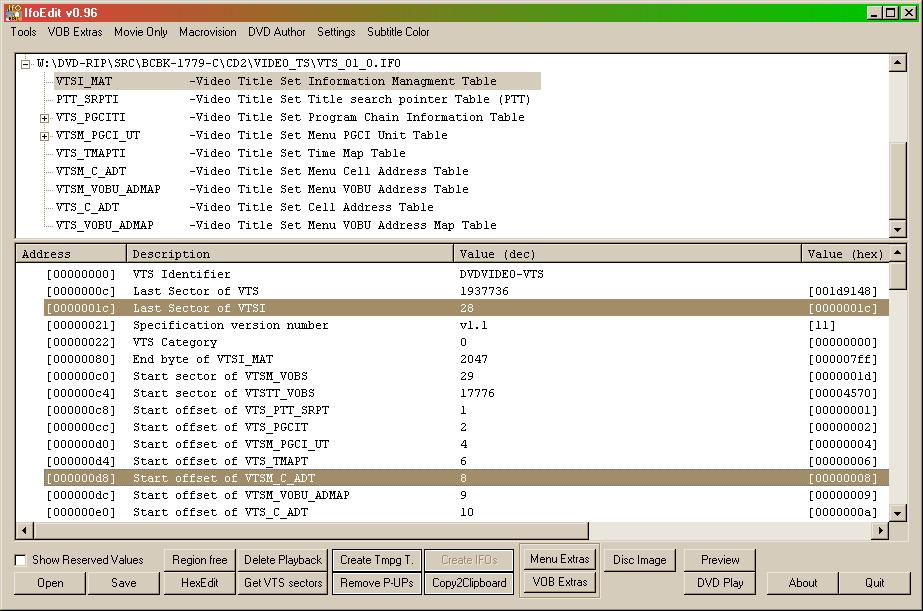This screenshot has width=923, height=611.
Task: Click the Value (dec) column header
Action: pos(627,254)
